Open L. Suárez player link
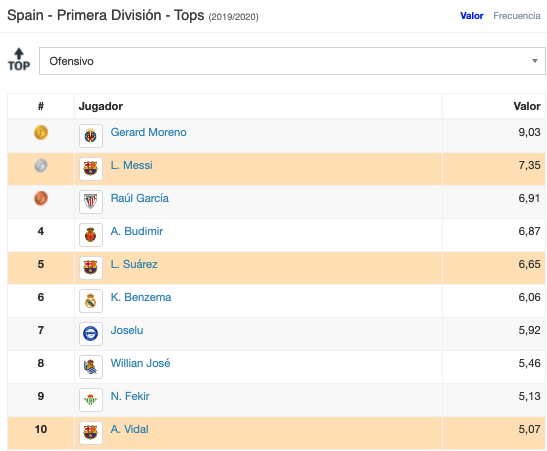 coord(134,264)
